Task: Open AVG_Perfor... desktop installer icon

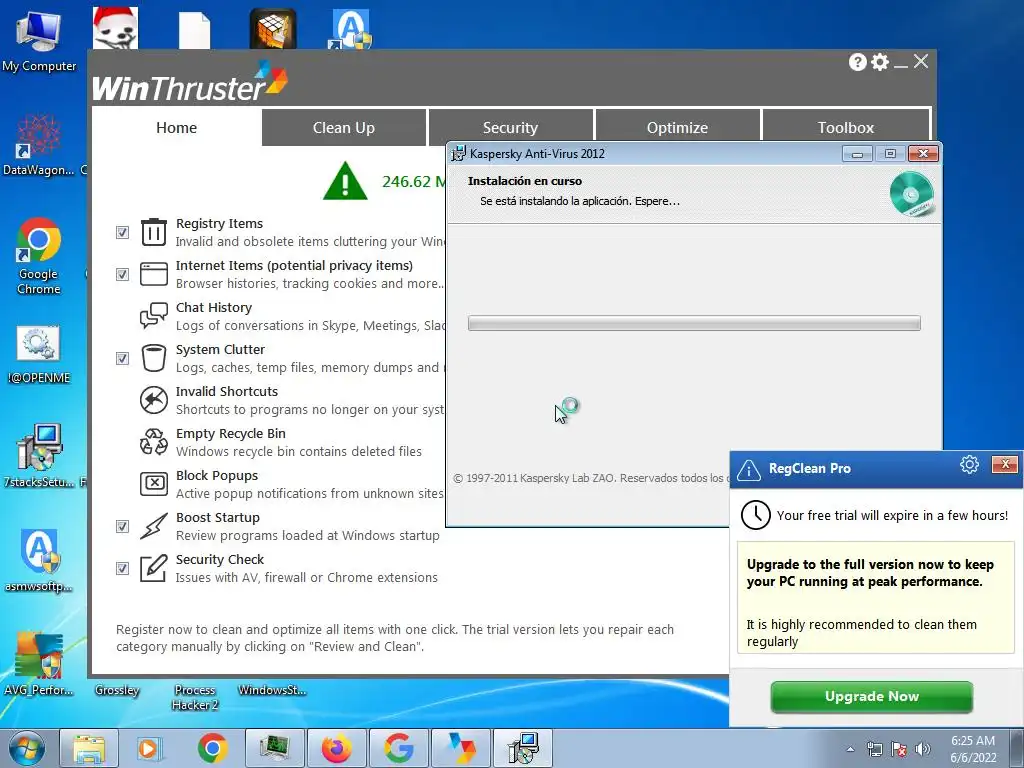Action: point(39,664)
